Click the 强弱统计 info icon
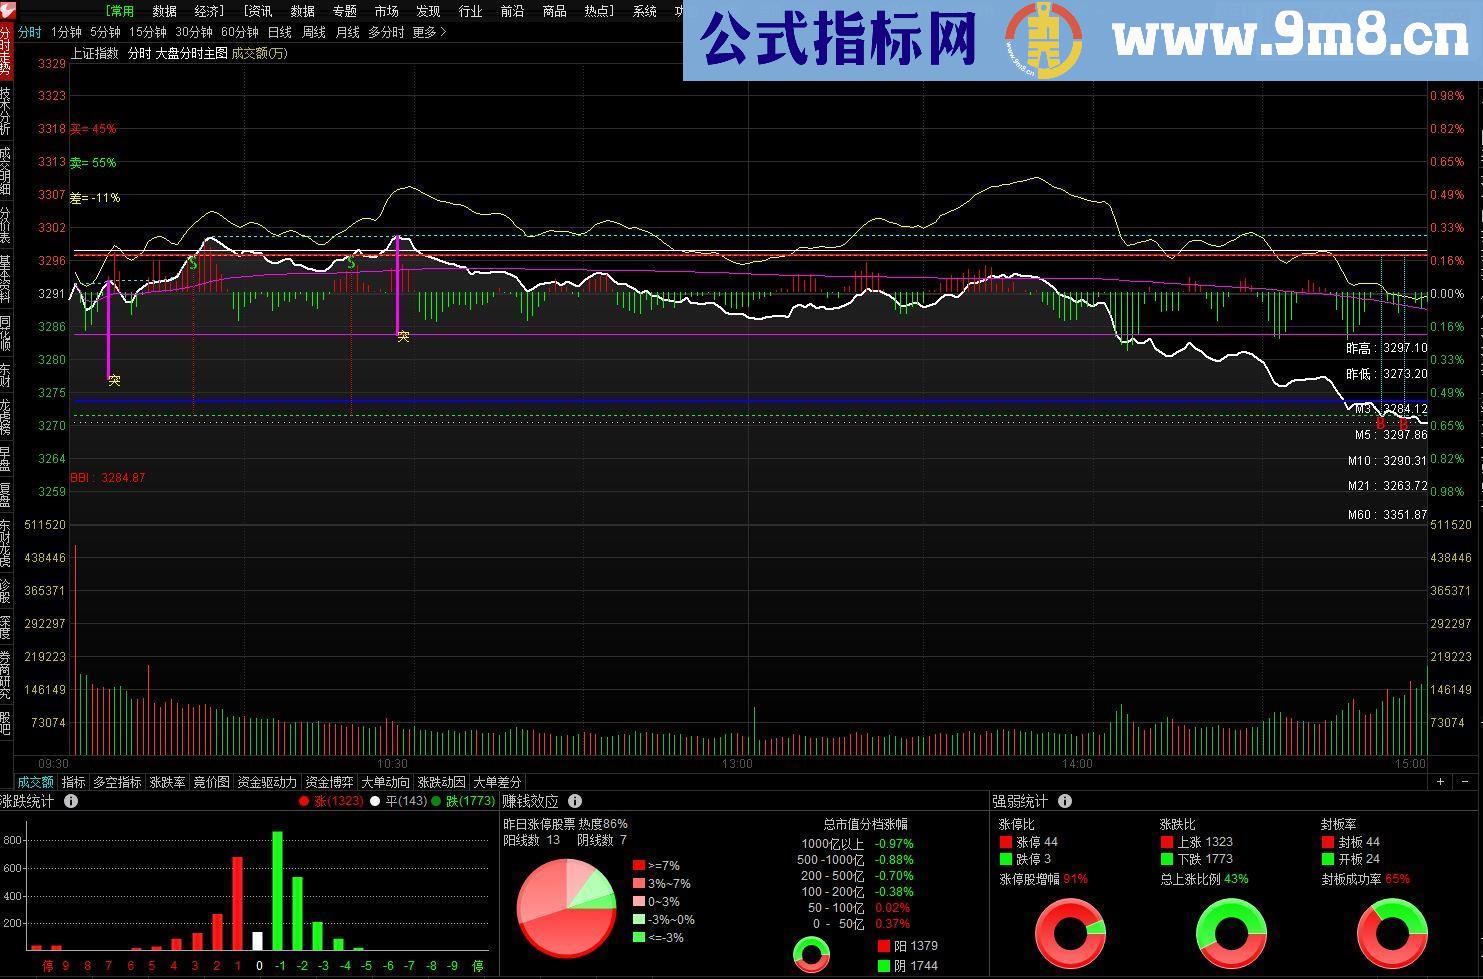The image size is (1483, 979). pos(1065,801)
